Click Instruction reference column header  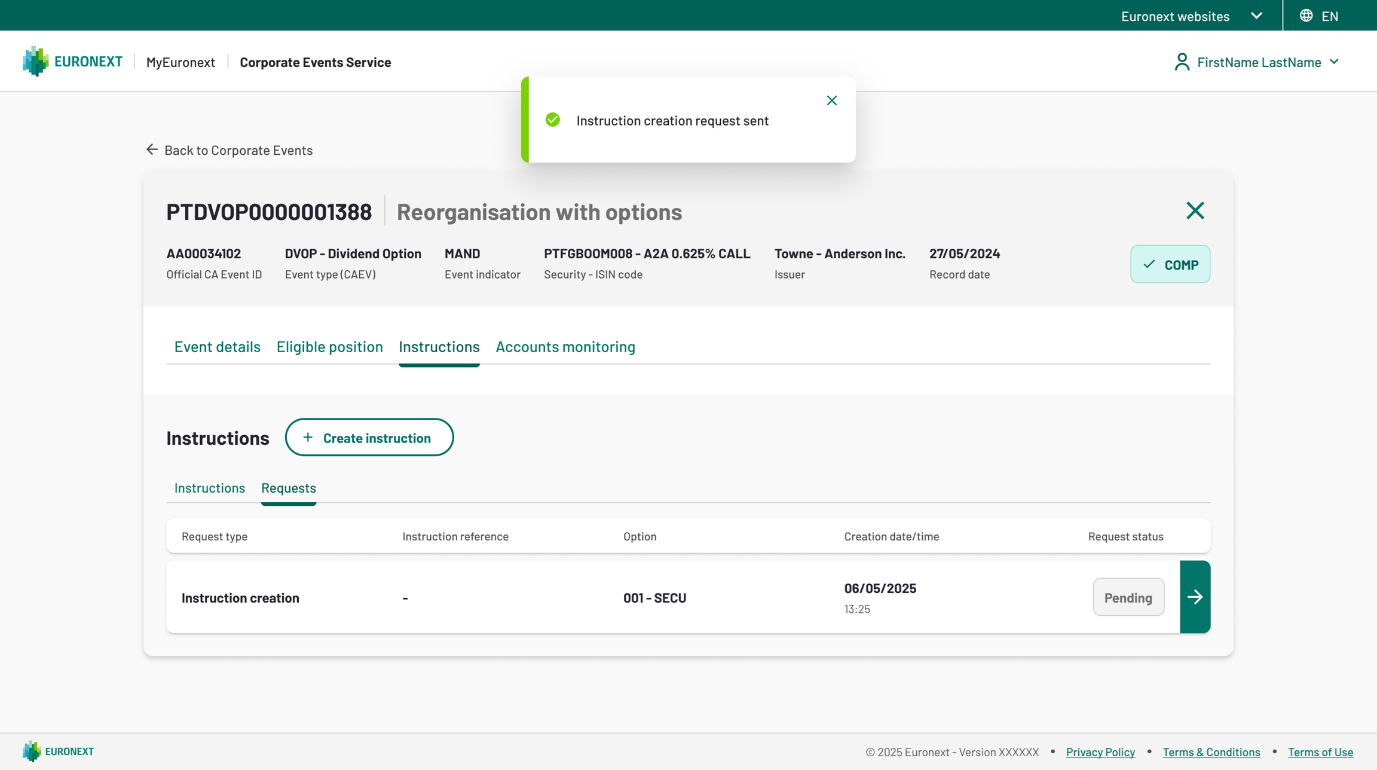(x=455, y=537)
